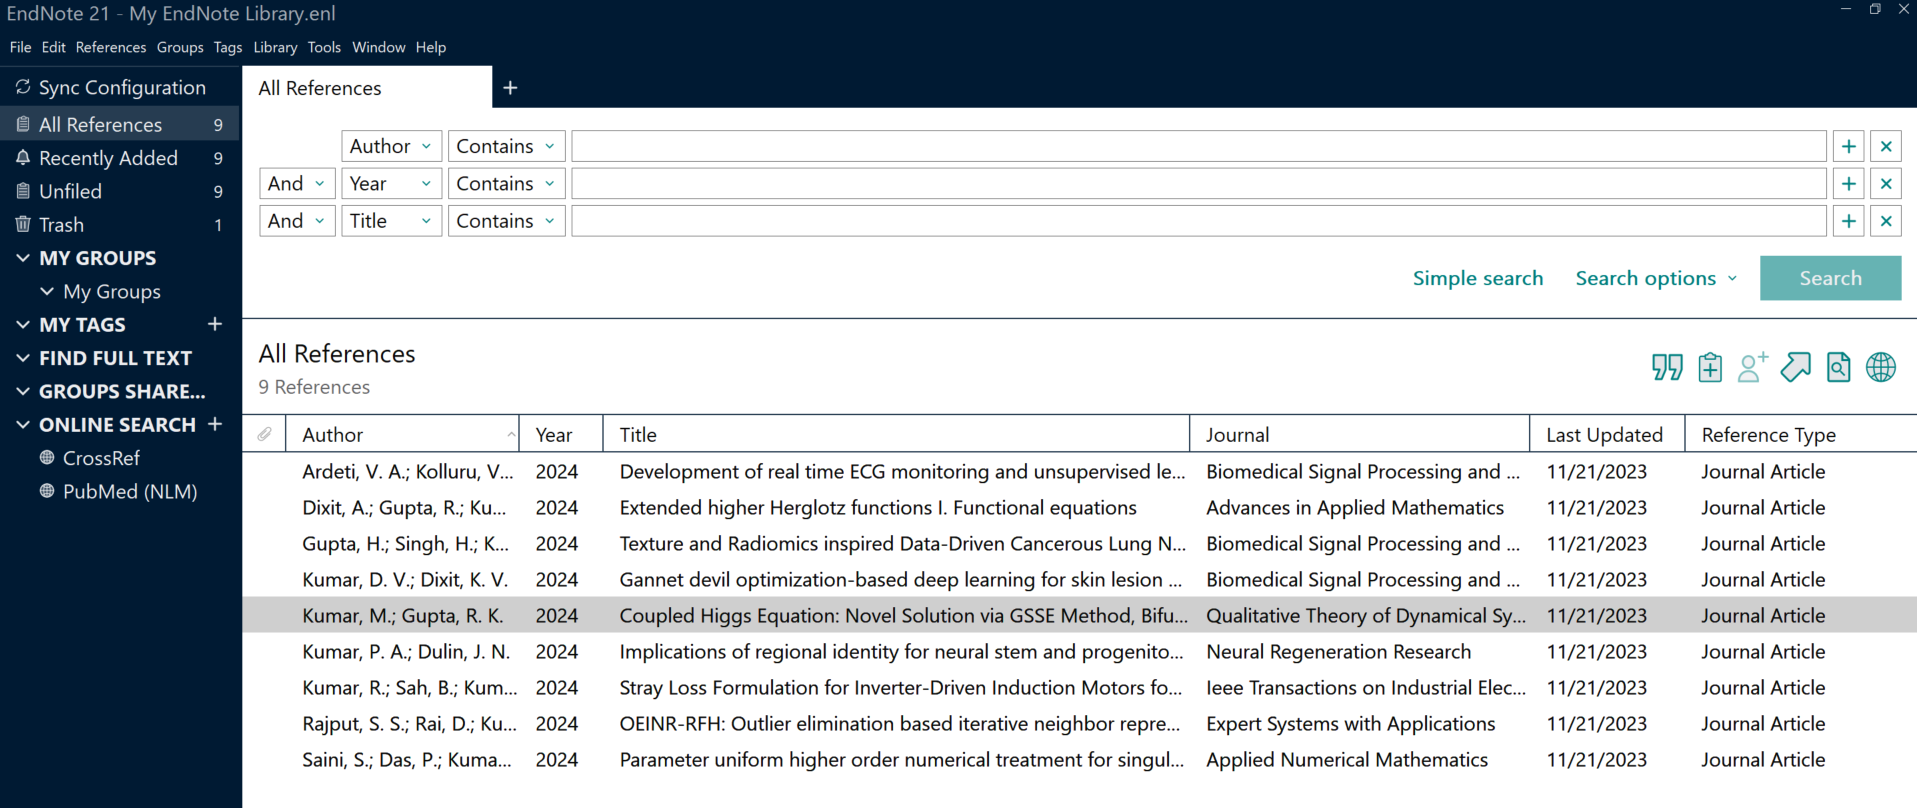Image resolution: width=1917 pixels, height=808 pixels.
Task: Open the first And operator dropdown
Action: tap(297, 184)
